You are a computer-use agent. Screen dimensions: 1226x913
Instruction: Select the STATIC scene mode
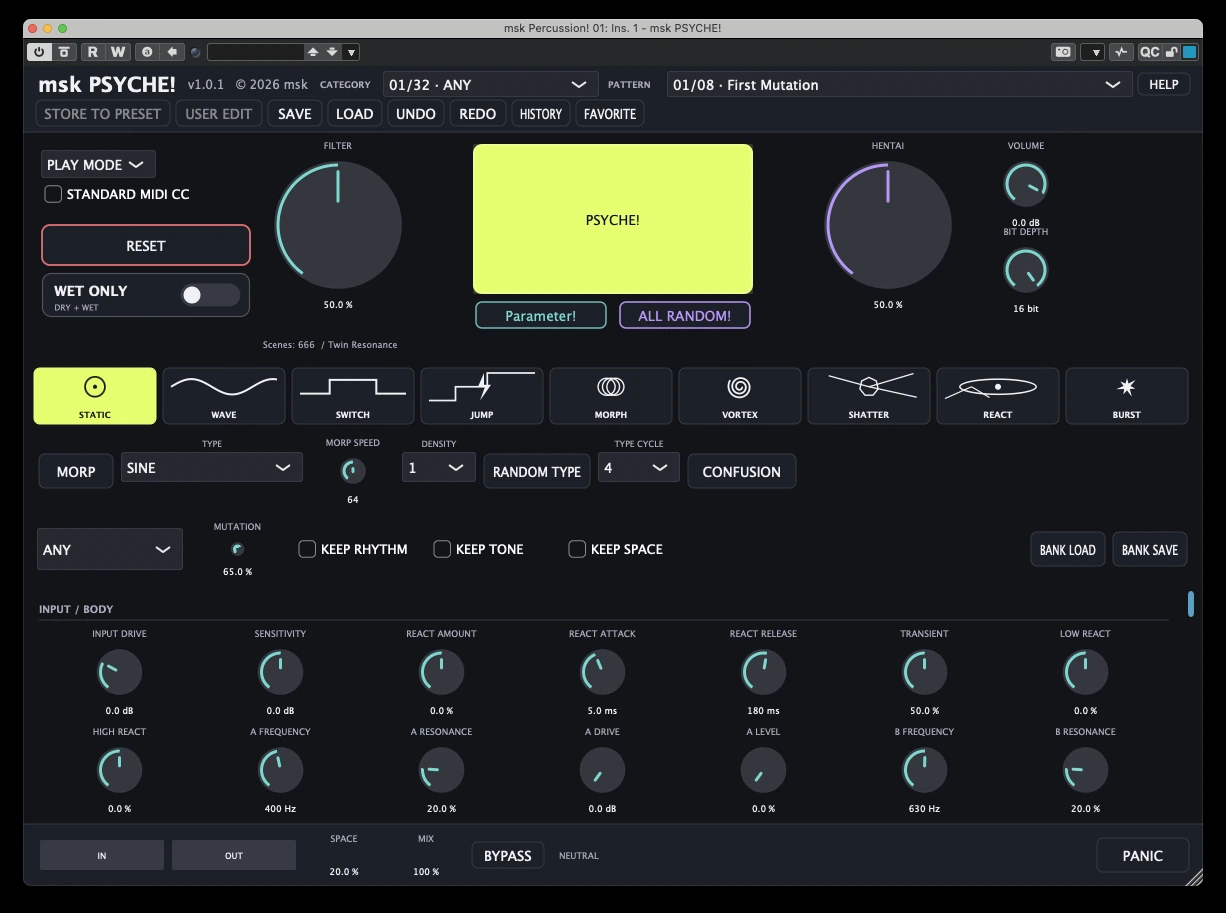[95, 396]
